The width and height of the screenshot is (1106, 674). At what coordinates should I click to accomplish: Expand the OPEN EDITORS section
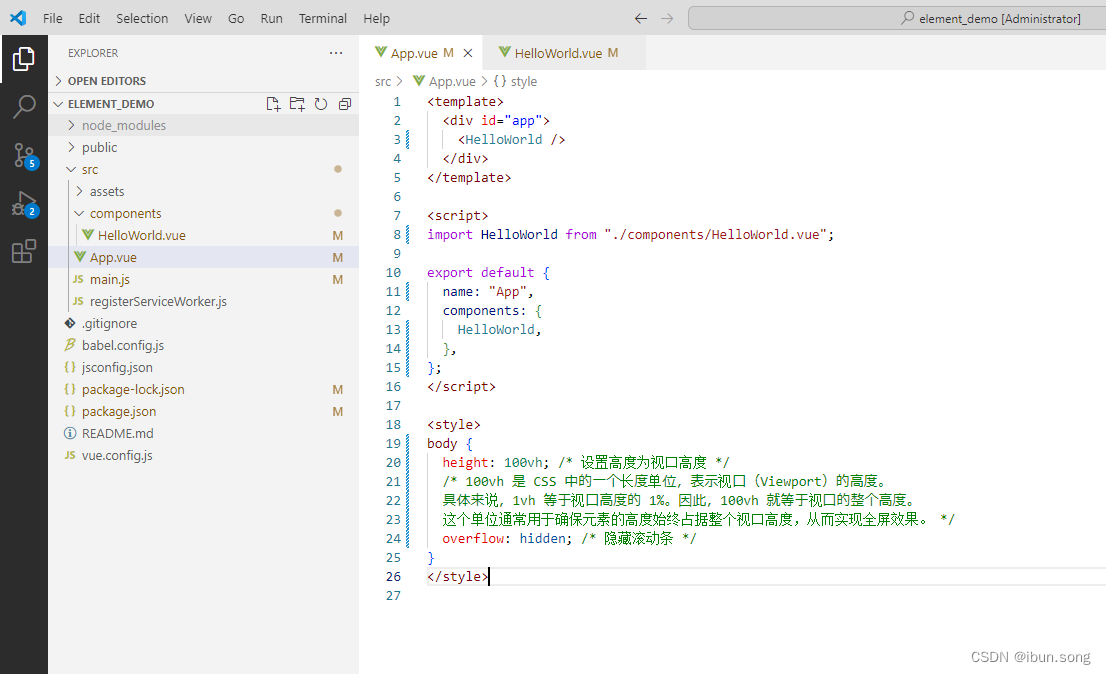pos(203,81)
